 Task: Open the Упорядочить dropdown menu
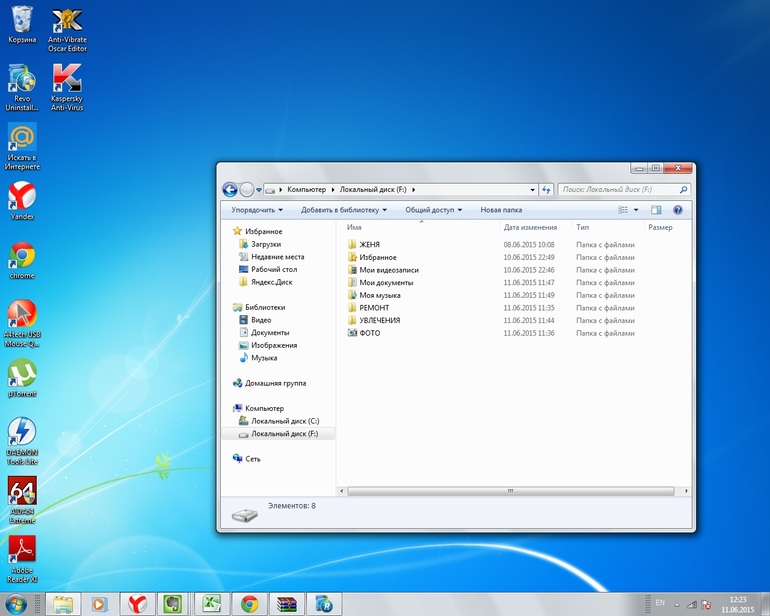click(257, 210)
